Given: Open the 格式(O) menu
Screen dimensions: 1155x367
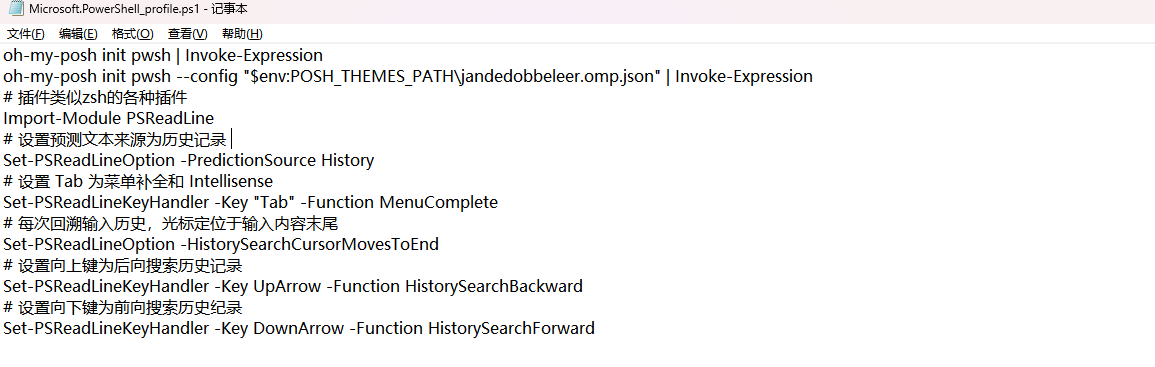Looking at the screenshot, I should pos(133,34).
